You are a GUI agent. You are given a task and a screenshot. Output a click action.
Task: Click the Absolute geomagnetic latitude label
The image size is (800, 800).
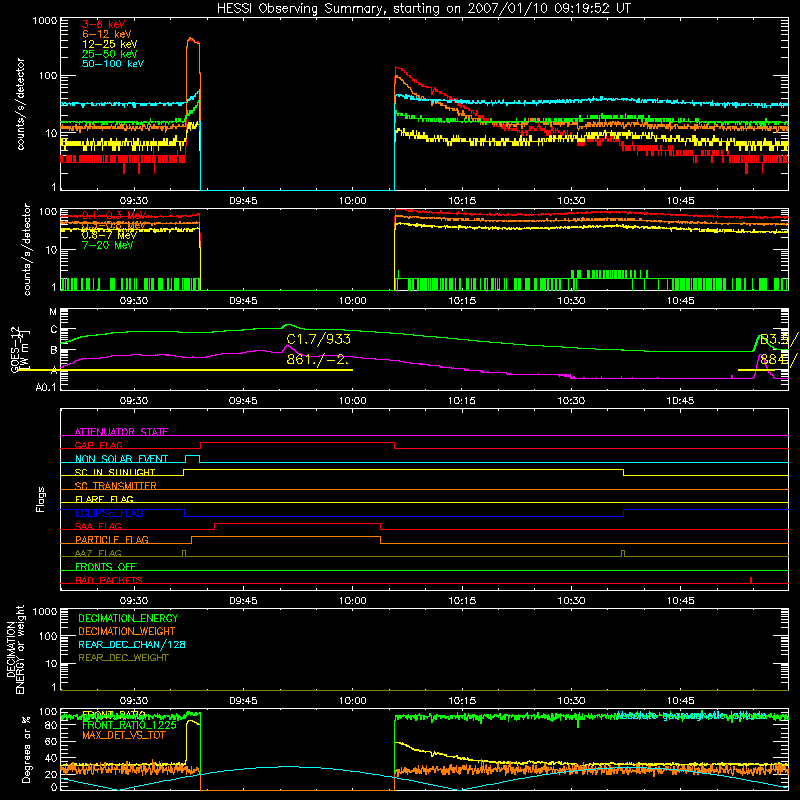click(691, 716)
